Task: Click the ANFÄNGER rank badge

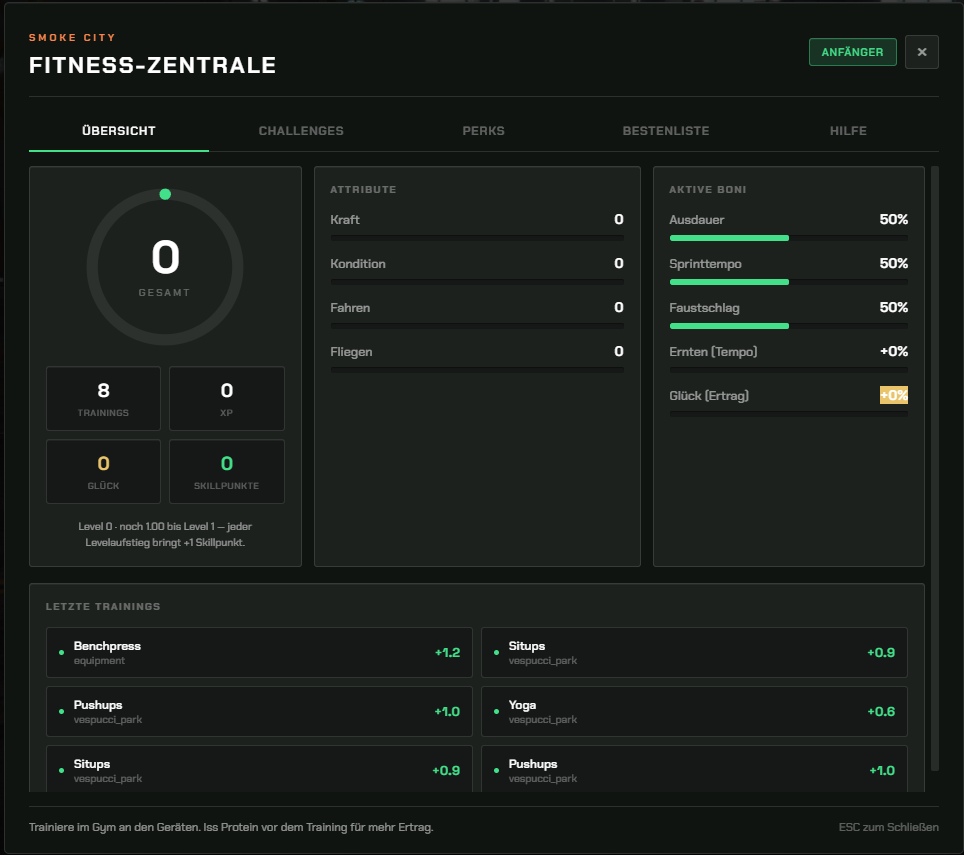Action: 852,52
